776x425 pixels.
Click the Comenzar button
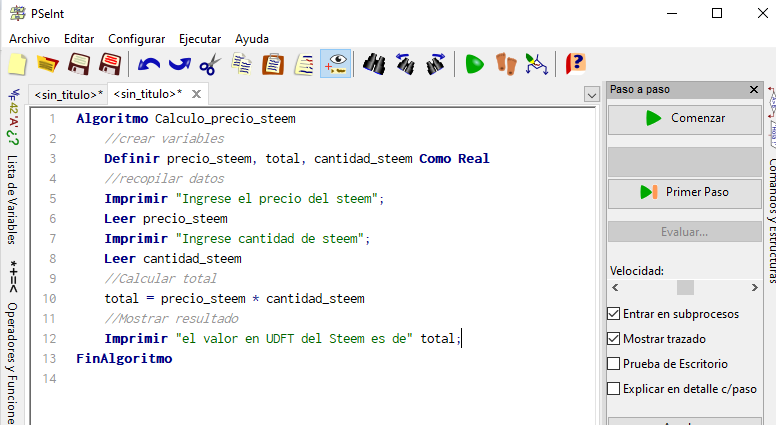[x=684, y=119]
